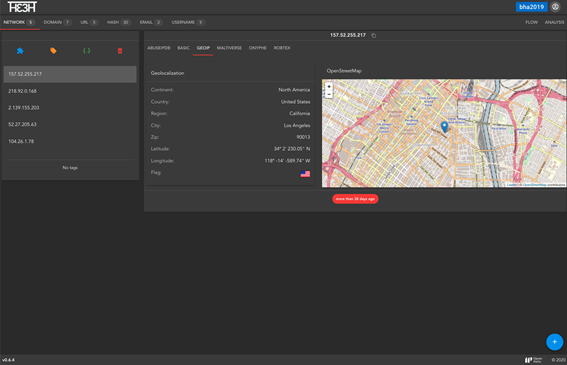Switch to the USERNAME tab
Image resolution: width=567 pixels, height=365 pixels.
(x=188, y=22)
